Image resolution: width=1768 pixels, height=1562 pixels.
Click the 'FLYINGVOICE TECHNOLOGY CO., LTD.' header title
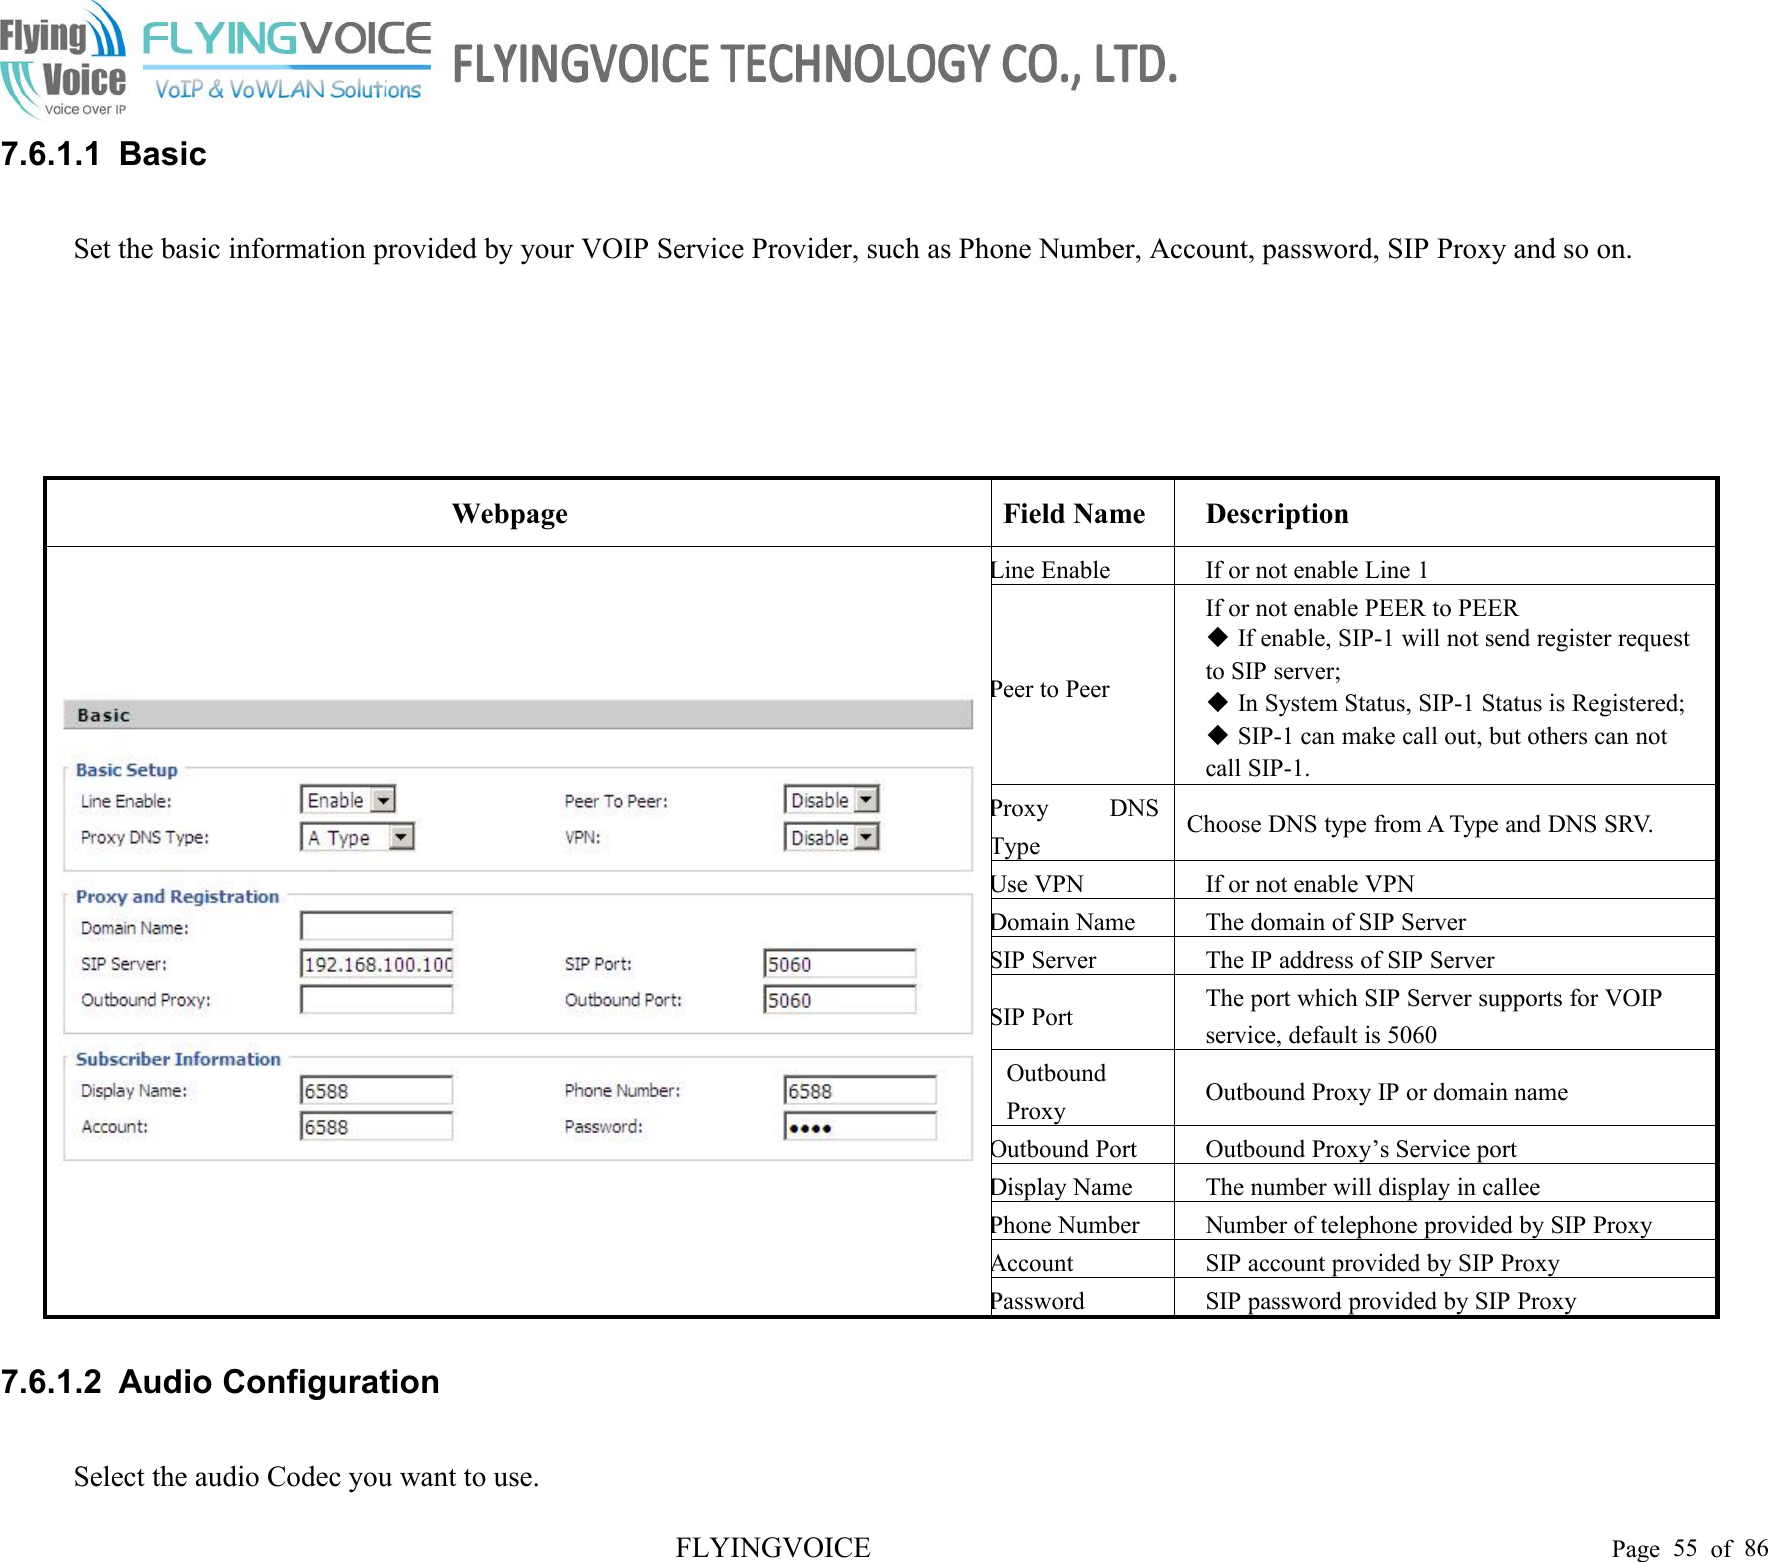815,64
